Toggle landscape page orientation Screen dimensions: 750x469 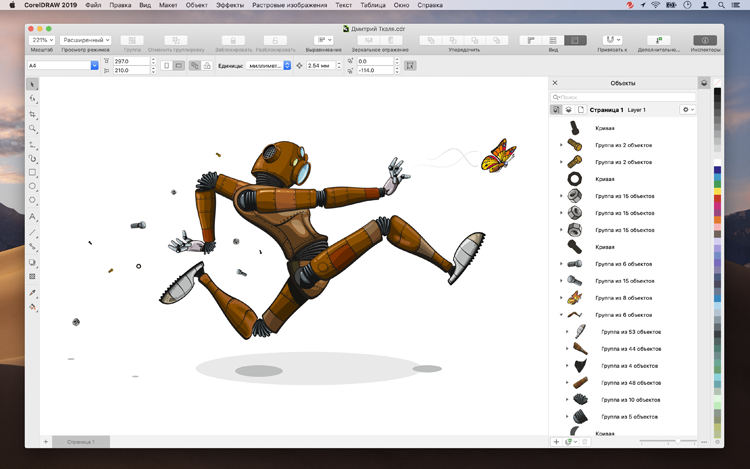178,65
